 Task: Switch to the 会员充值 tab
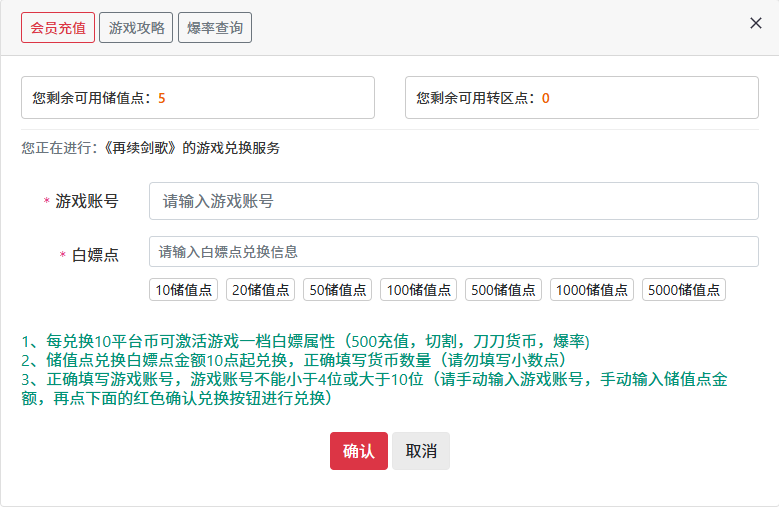pyautogui.click(x=58, y=28)
